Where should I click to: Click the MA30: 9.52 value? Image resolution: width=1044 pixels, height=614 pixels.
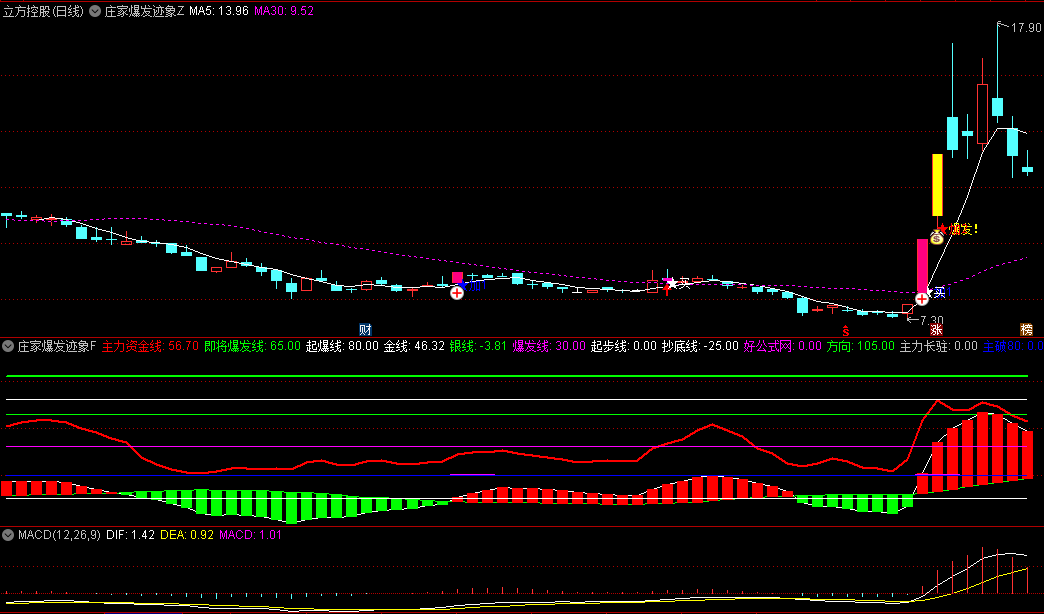pyautogui.click(x=284, y=11)
